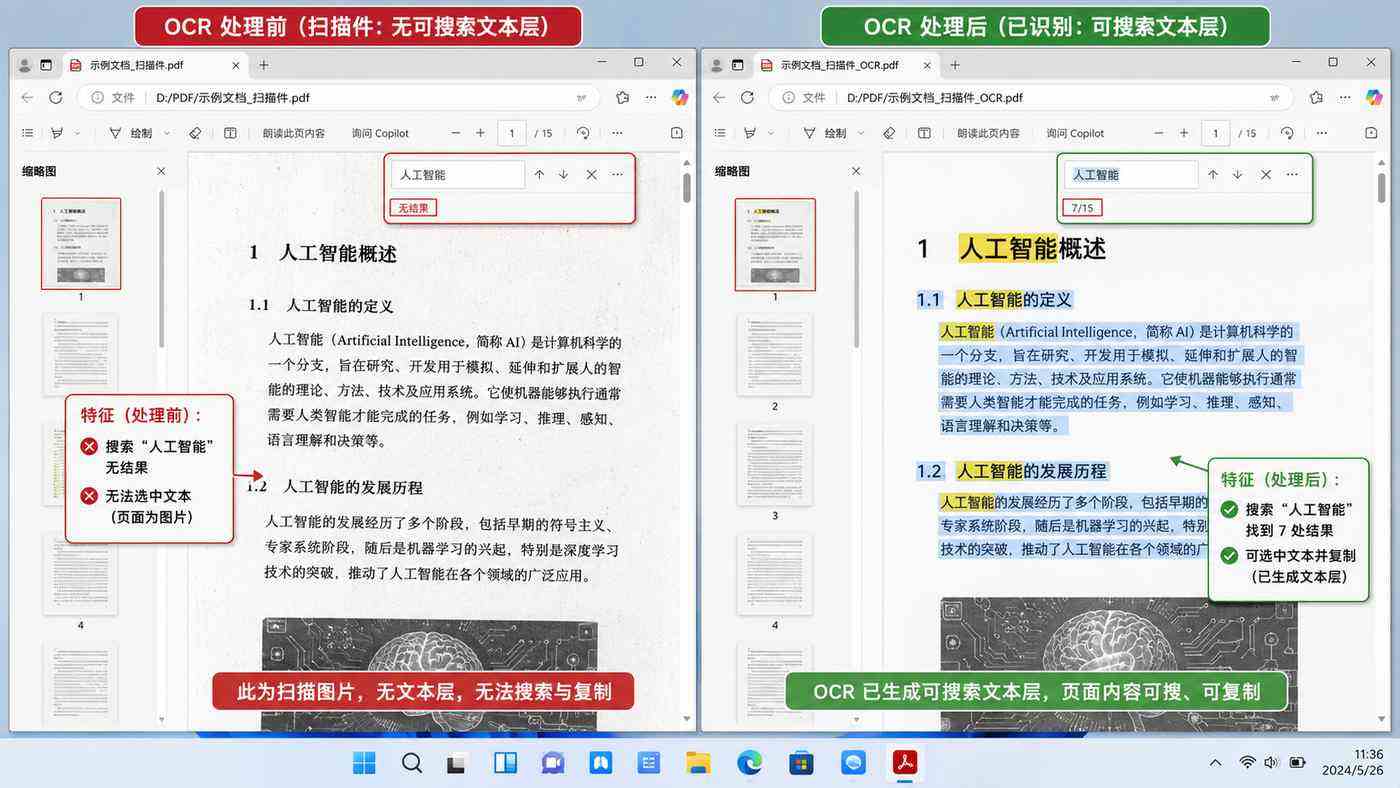The height and width of the screenshot is (788, 1400).
Task: Go to next search result in left window
Action: click(x=564, y=174)
